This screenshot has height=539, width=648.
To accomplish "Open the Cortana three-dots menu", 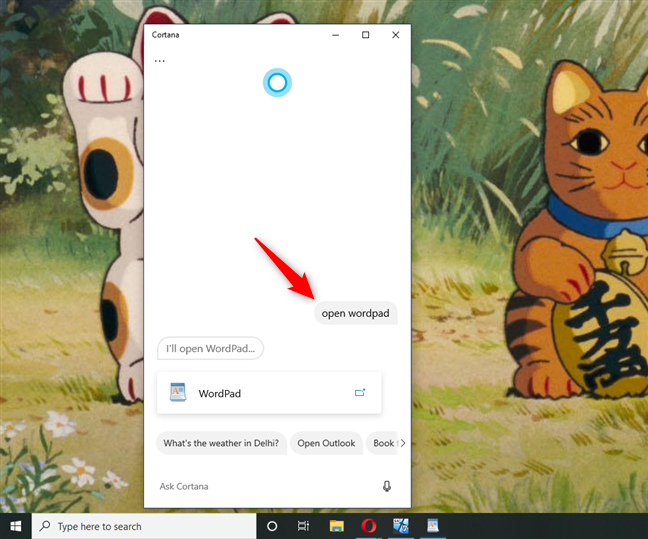I will point(160,61).
